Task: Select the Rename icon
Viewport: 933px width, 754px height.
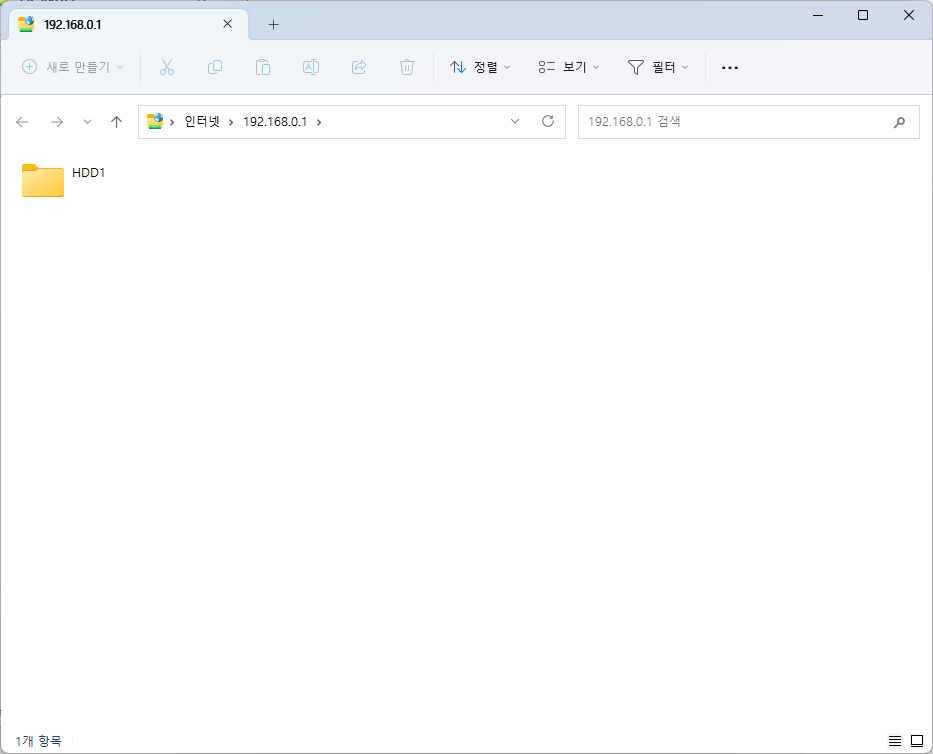Action: pyautogui.click(x=310, y=67)
